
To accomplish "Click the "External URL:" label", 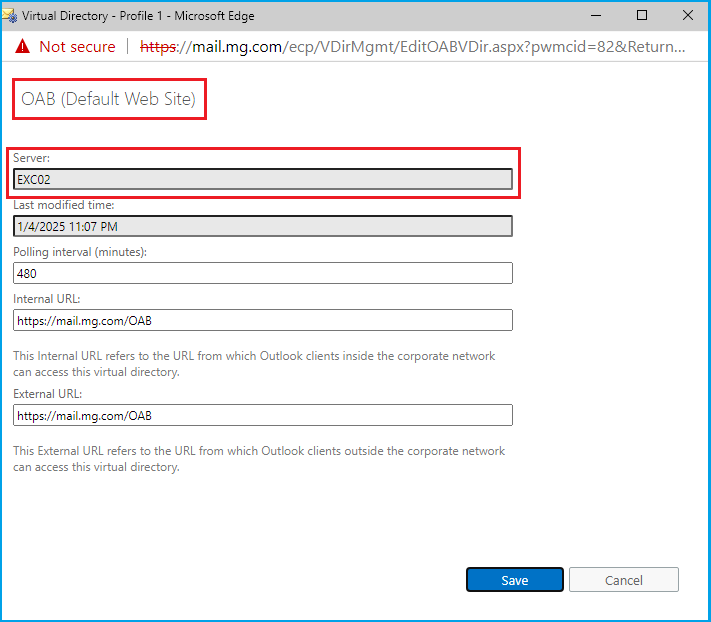I will pos(47,394).
